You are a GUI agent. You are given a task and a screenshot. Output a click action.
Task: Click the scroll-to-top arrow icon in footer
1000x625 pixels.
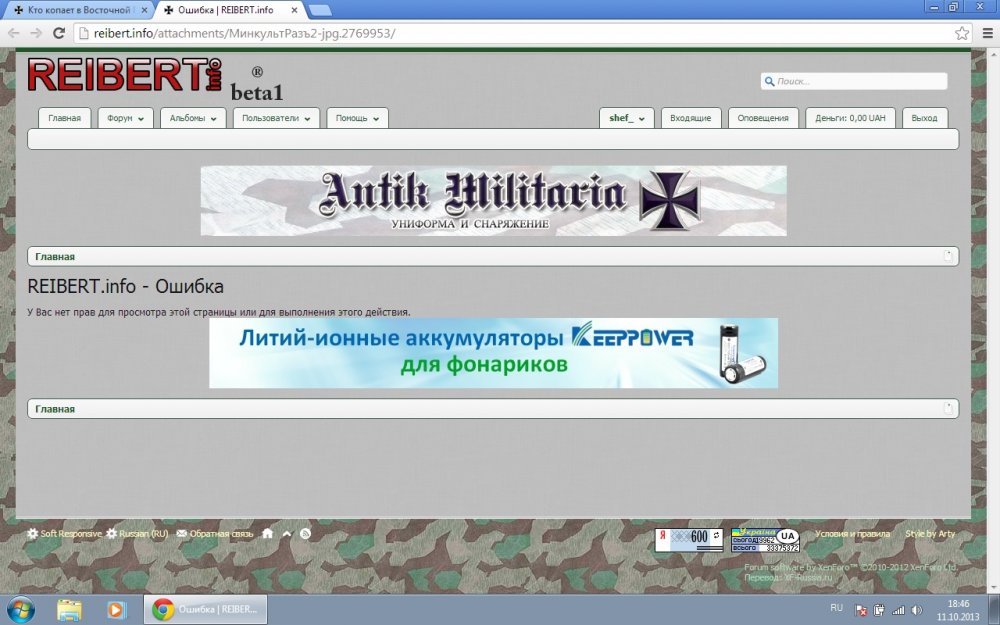tap(287, 534)
